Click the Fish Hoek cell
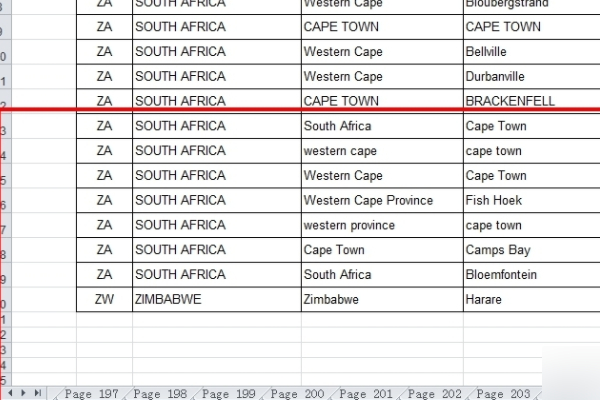Viewport: 600px width, 400px height. (530, 200)
